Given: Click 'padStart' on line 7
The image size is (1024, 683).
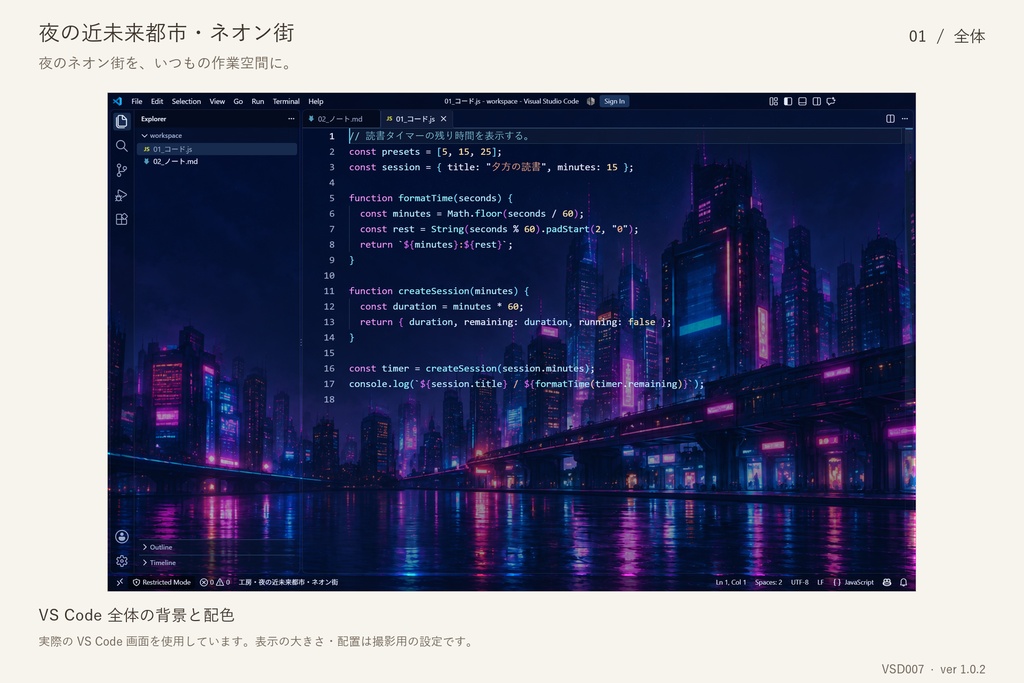Looking at the screenshot, I should [x=567, y=229].
